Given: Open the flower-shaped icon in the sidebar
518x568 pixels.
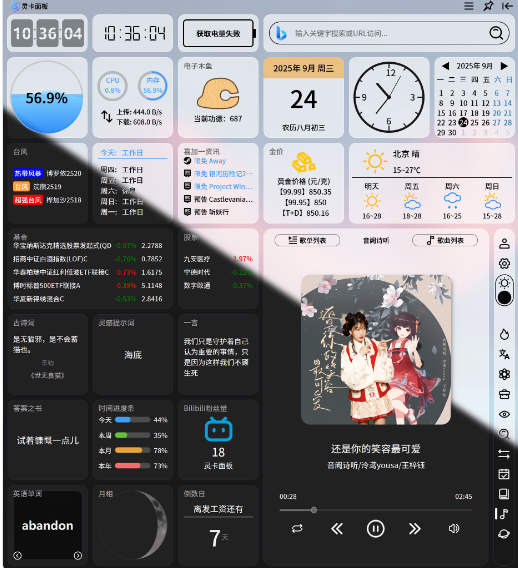Looking at the screenshot, I should click(504, 374).
